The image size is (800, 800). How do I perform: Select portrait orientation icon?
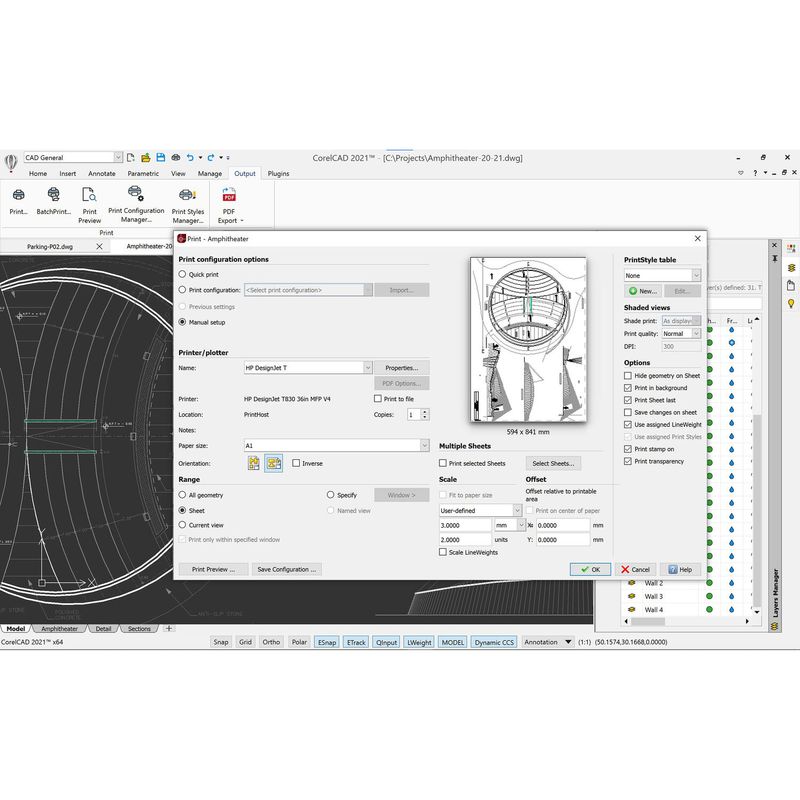pyautogui.click(x=254, y=463)
